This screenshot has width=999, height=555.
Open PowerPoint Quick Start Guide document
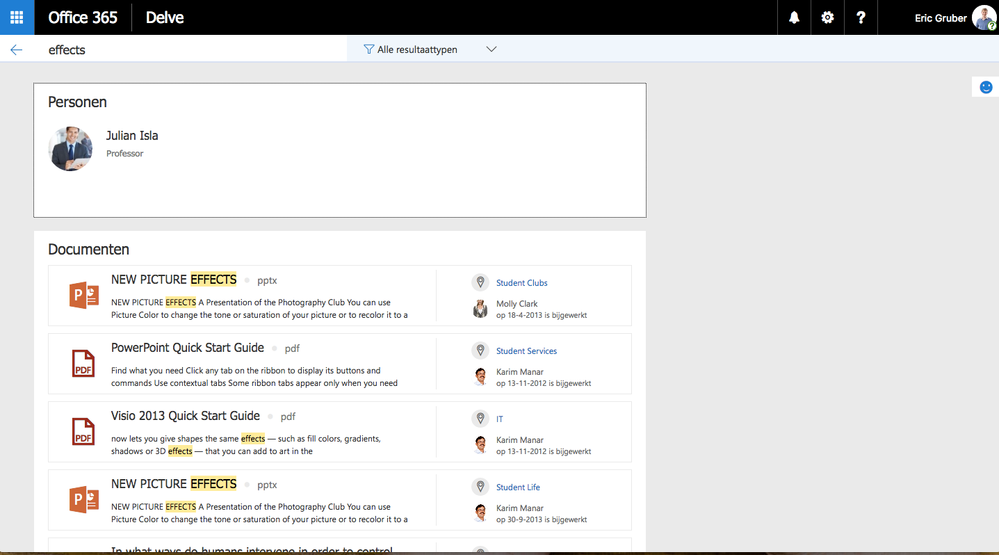[187, 347]
